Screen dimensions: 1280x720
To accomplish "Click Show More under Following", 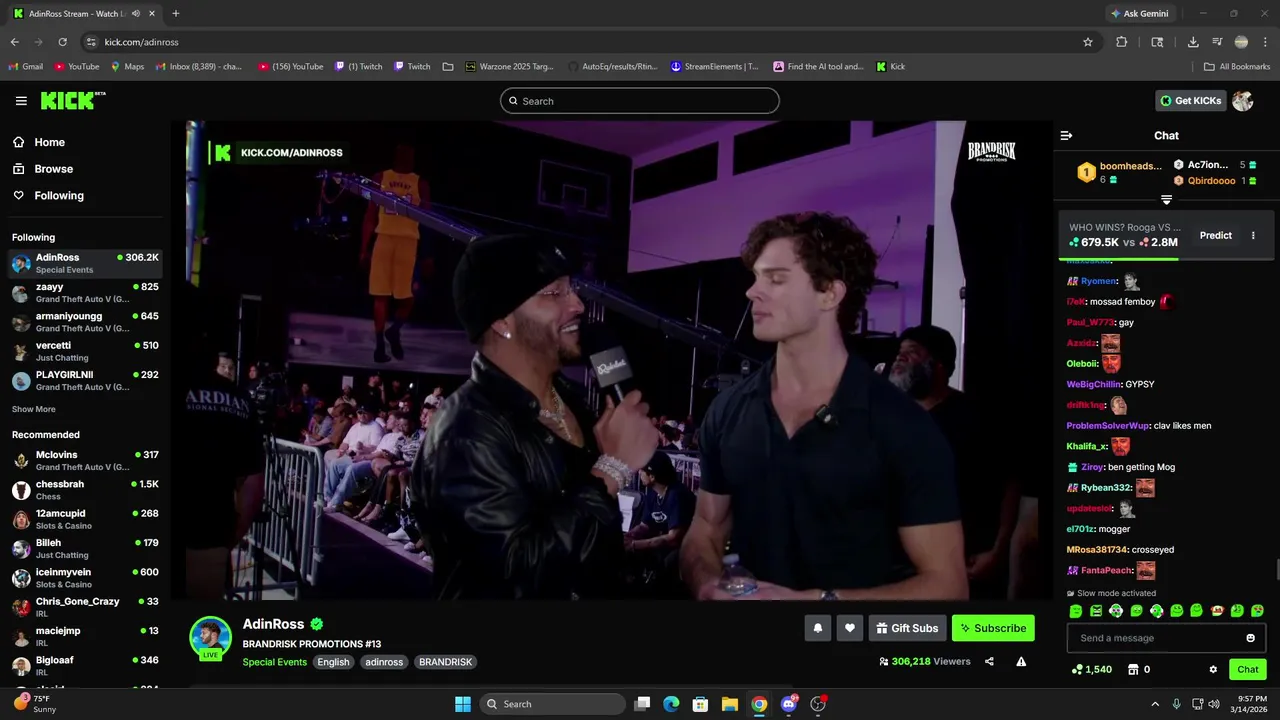I will [34, 409].
